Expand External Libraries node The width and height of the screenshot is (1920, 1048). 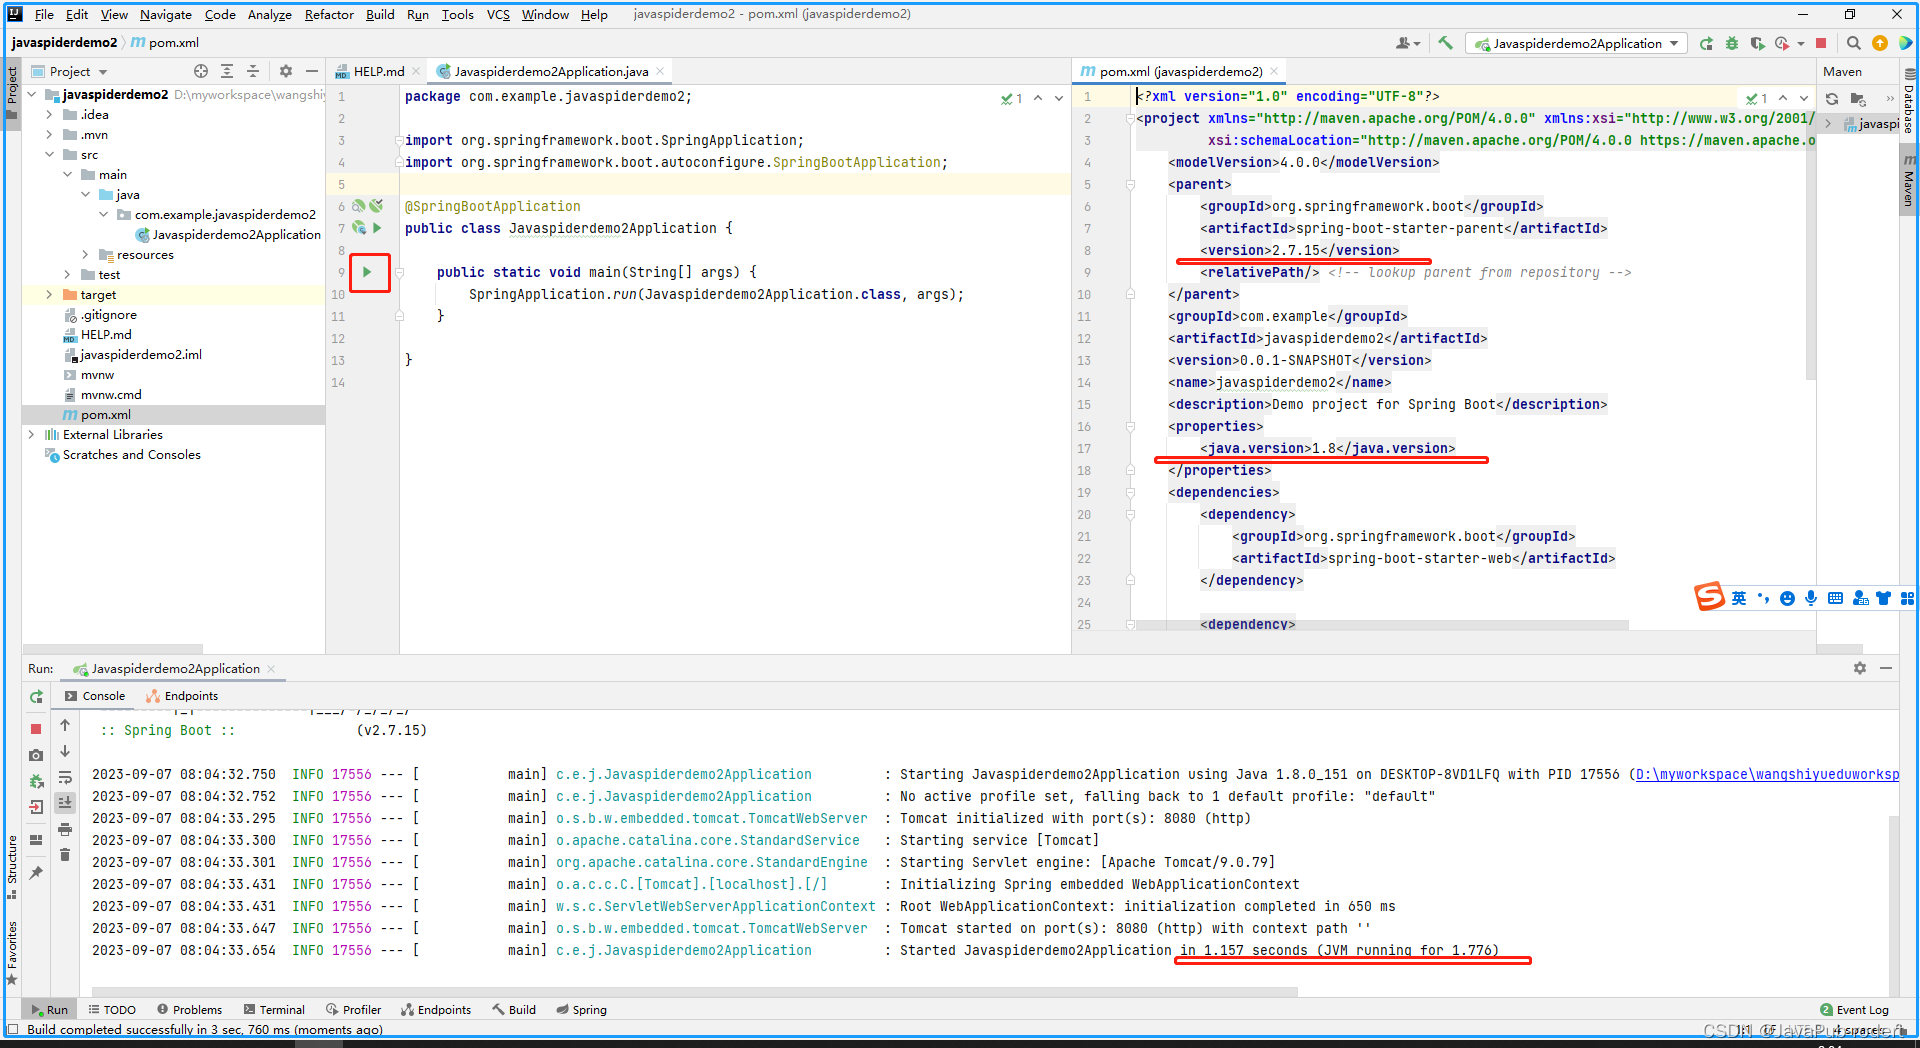coord(31,435)
